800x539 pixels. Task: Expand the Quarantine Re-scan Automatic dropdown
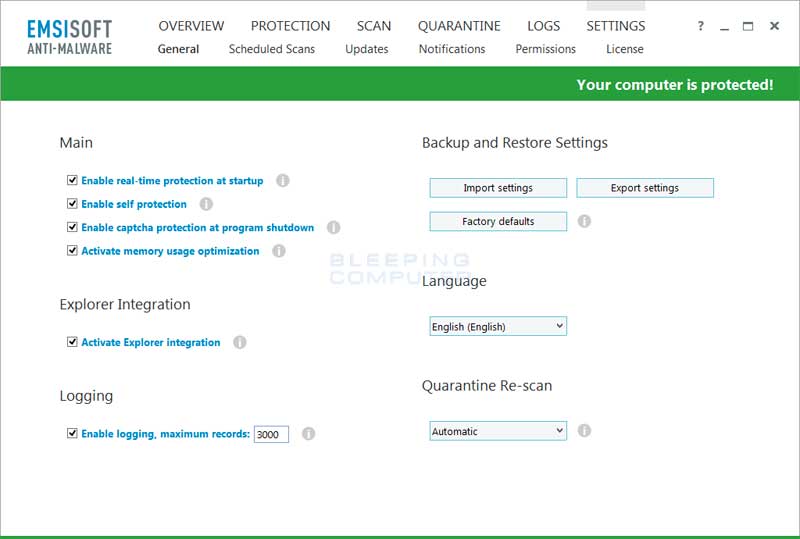pos(498,431)
